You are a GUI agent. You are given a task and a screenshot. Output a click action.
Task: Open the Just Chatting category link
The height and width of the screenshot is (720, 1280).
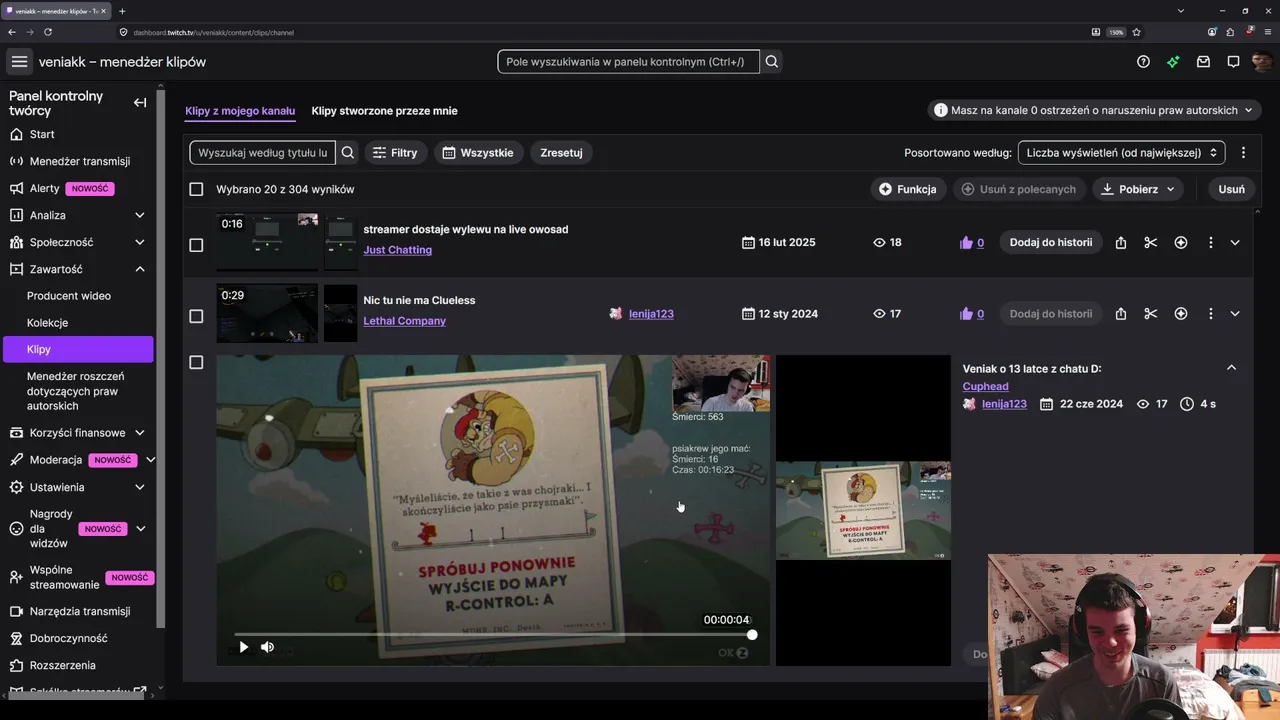pos(398,250)
